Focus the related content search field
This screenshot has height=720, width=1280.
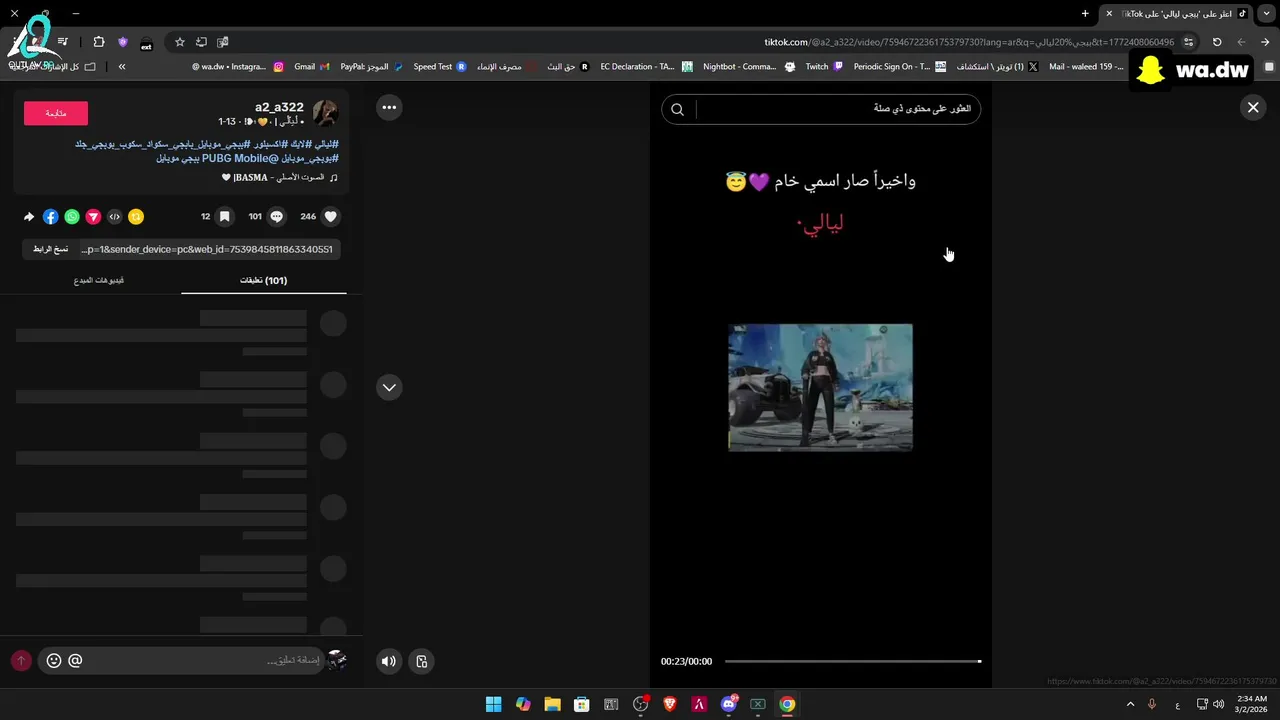[835, 109]
